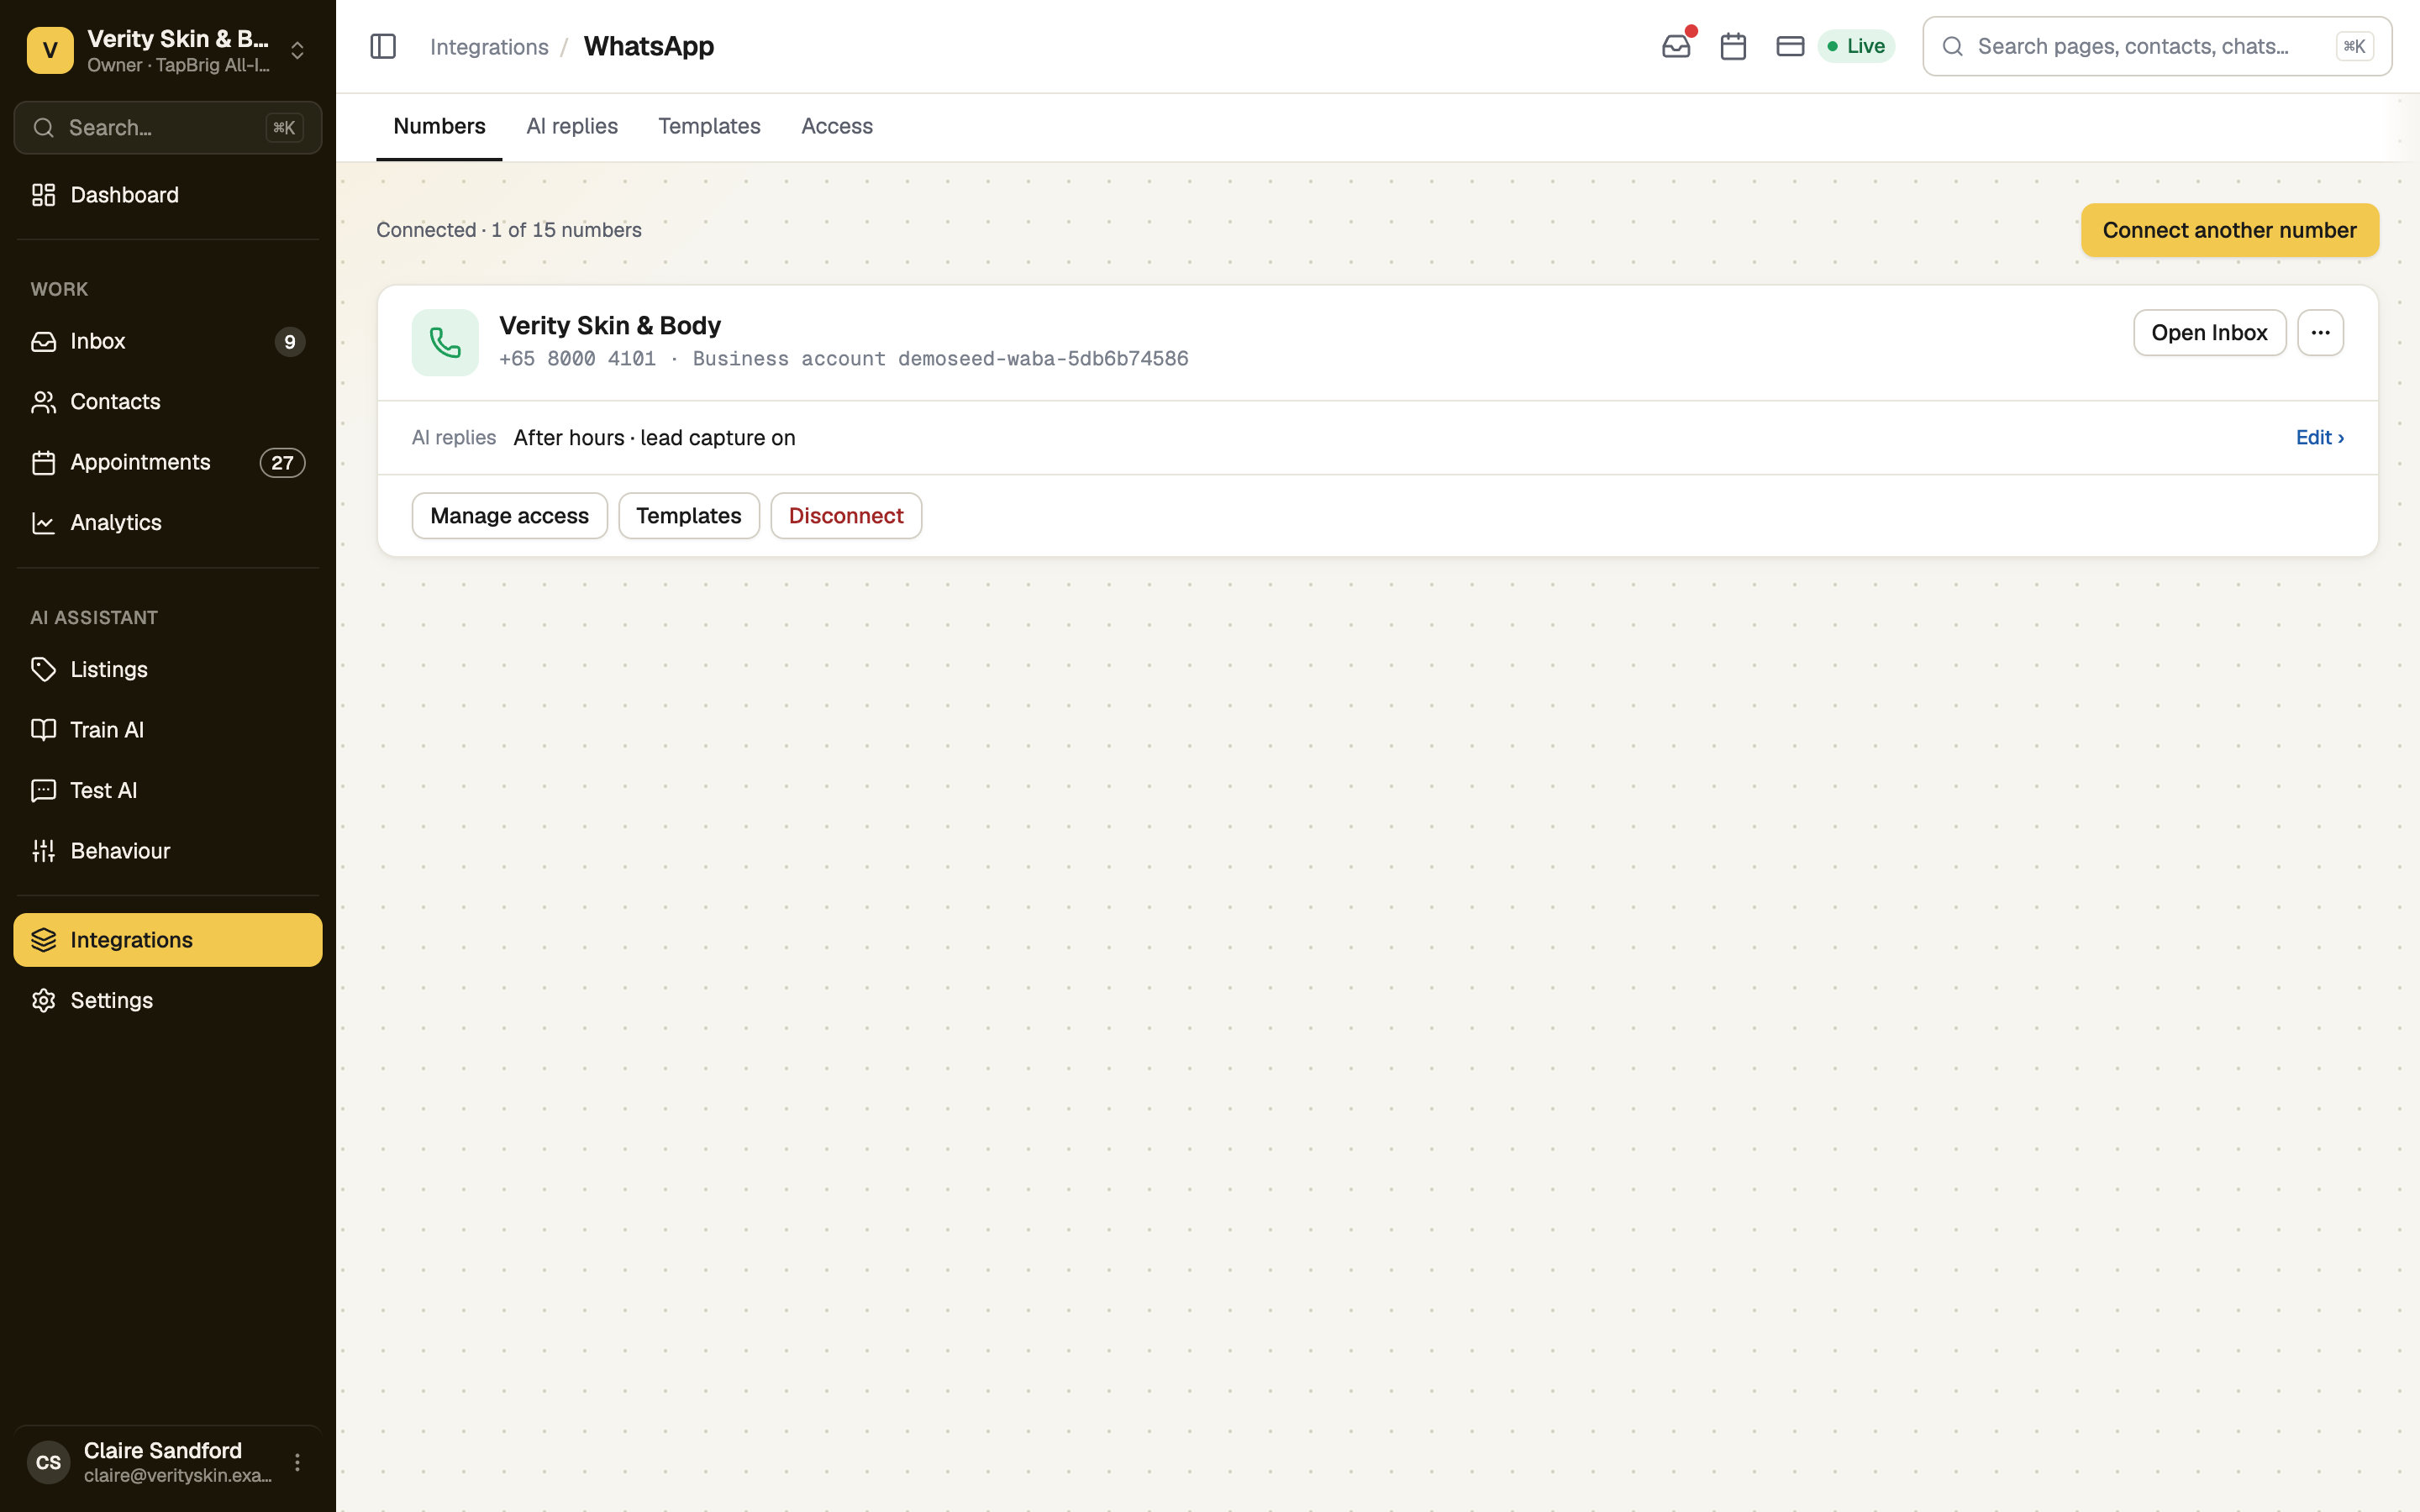Focus the Search pages, contacts, chats field
Viewport: 2420px width, 1512px height.
pos(2157,46)
